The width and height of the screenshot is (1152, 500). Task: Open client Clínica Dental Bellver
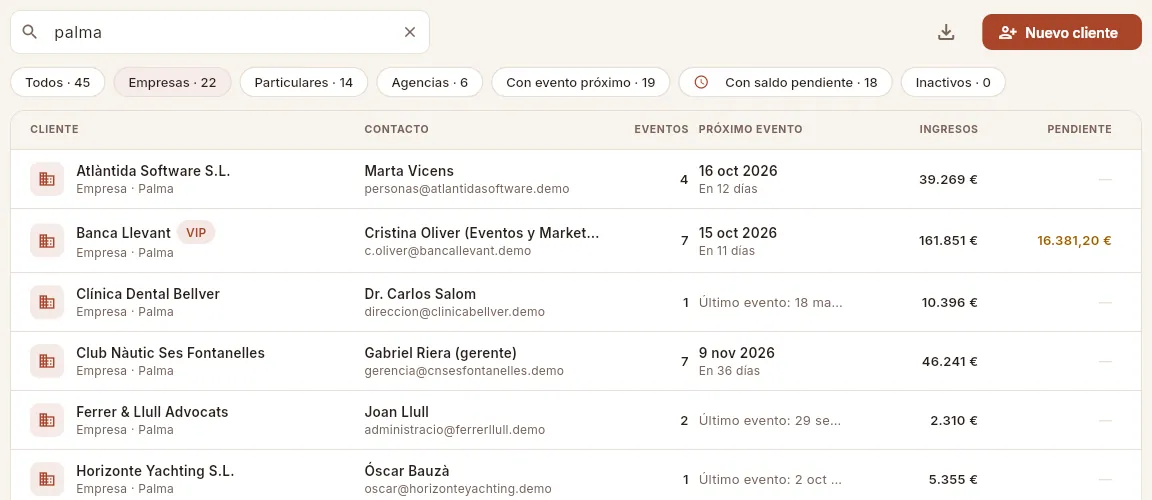pos(148,294)
